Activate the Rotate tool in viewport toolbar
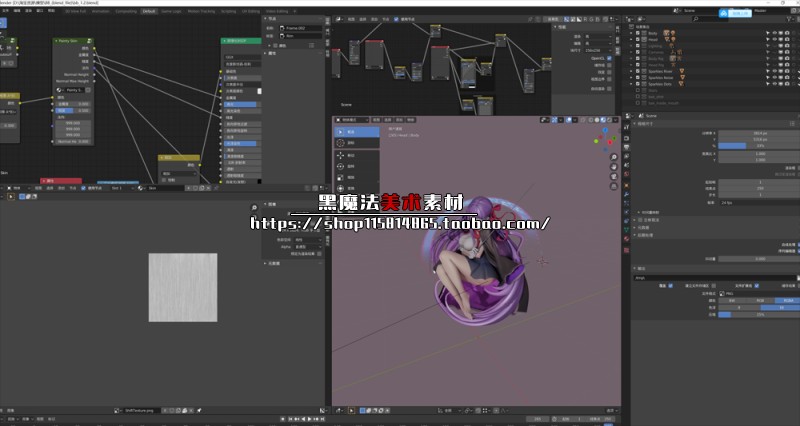This screenshot has width=800, height=426. [x=357, y=166]
